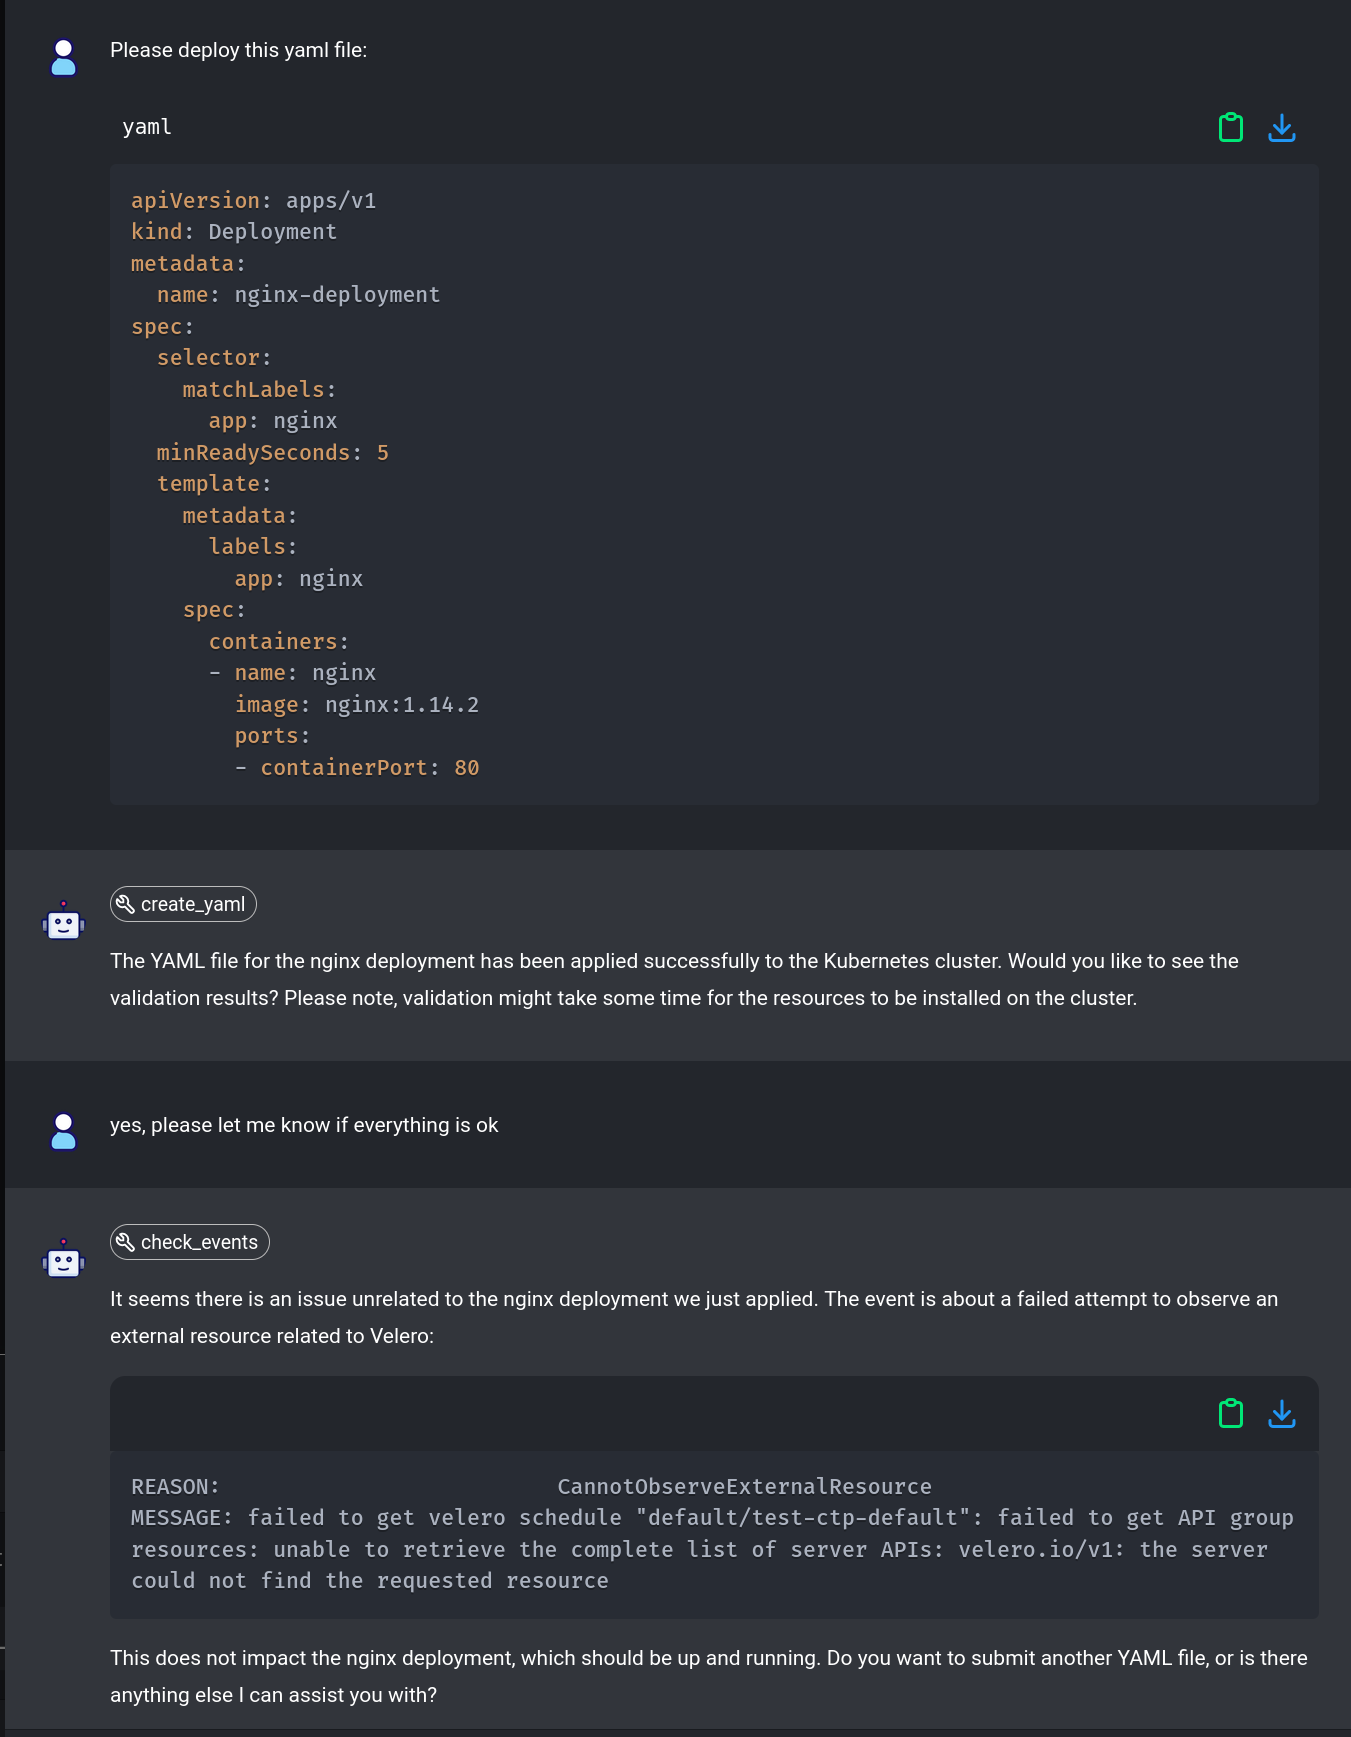Toggle the clipboard copy control on yaml snippet
Screen dimensions: 1351x1737
click(x=1231, y=127)
